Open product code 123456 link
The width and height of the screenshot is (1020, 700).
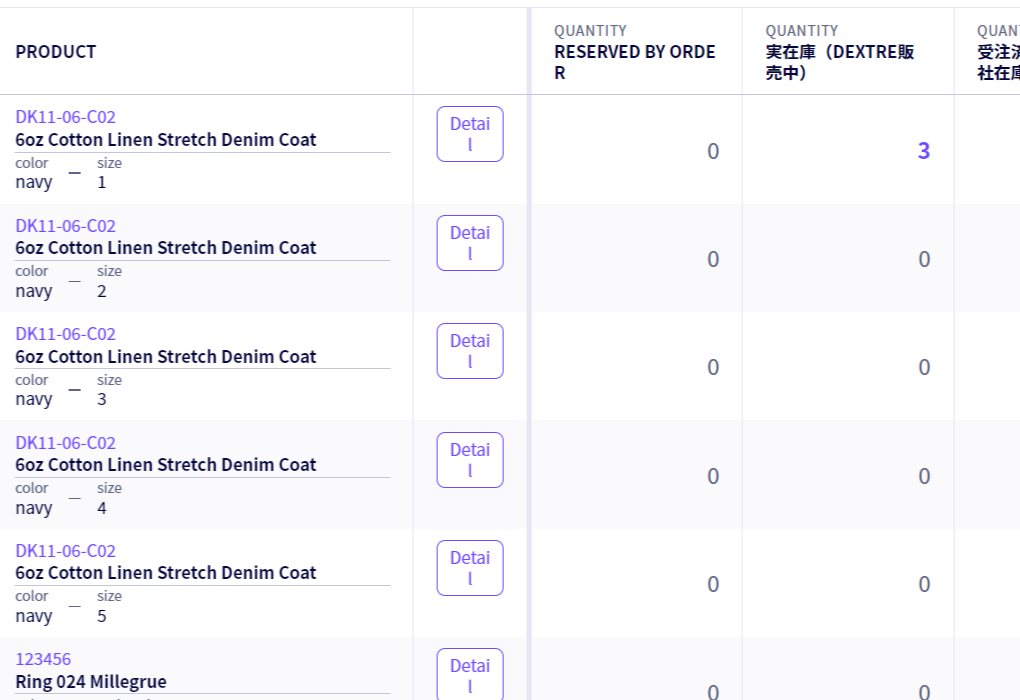point(43,659)
